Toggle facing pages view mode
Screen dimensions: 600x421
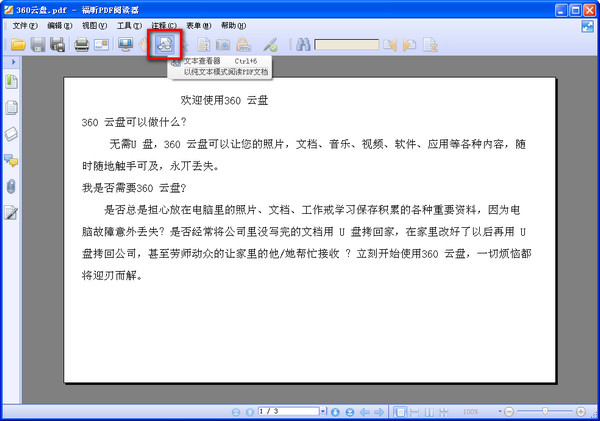pos(429,412)
